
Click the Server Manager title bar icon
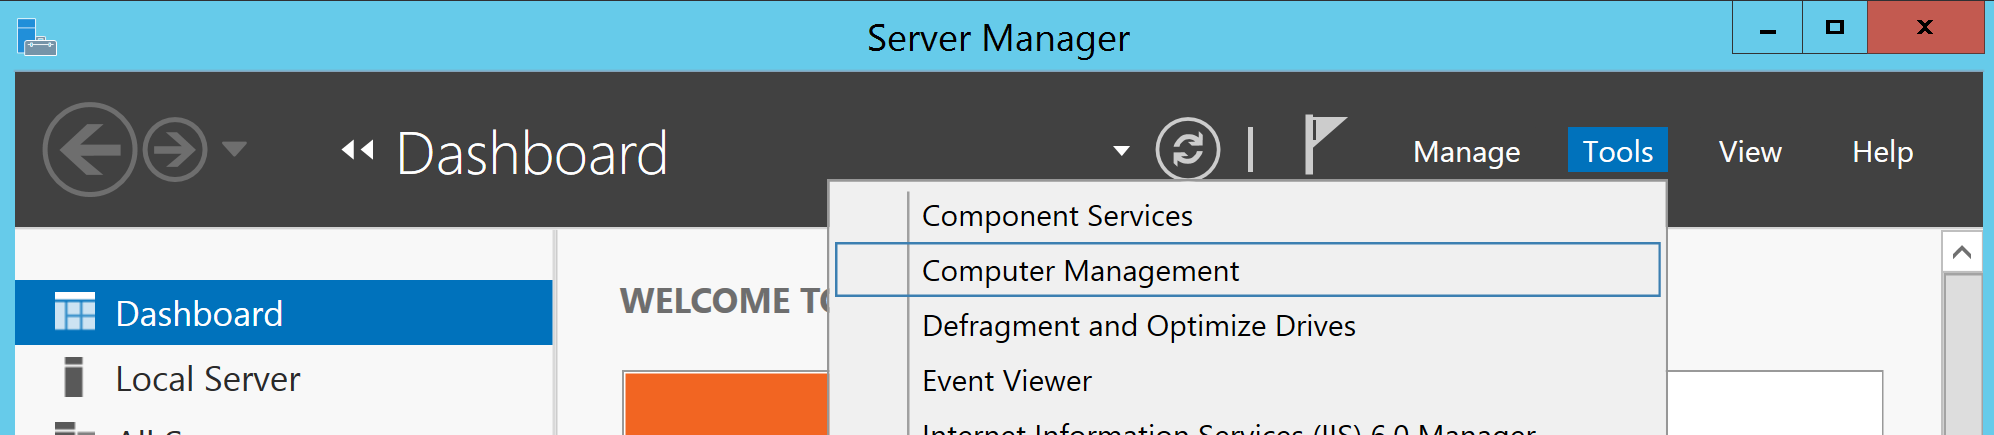pos(37,37)
